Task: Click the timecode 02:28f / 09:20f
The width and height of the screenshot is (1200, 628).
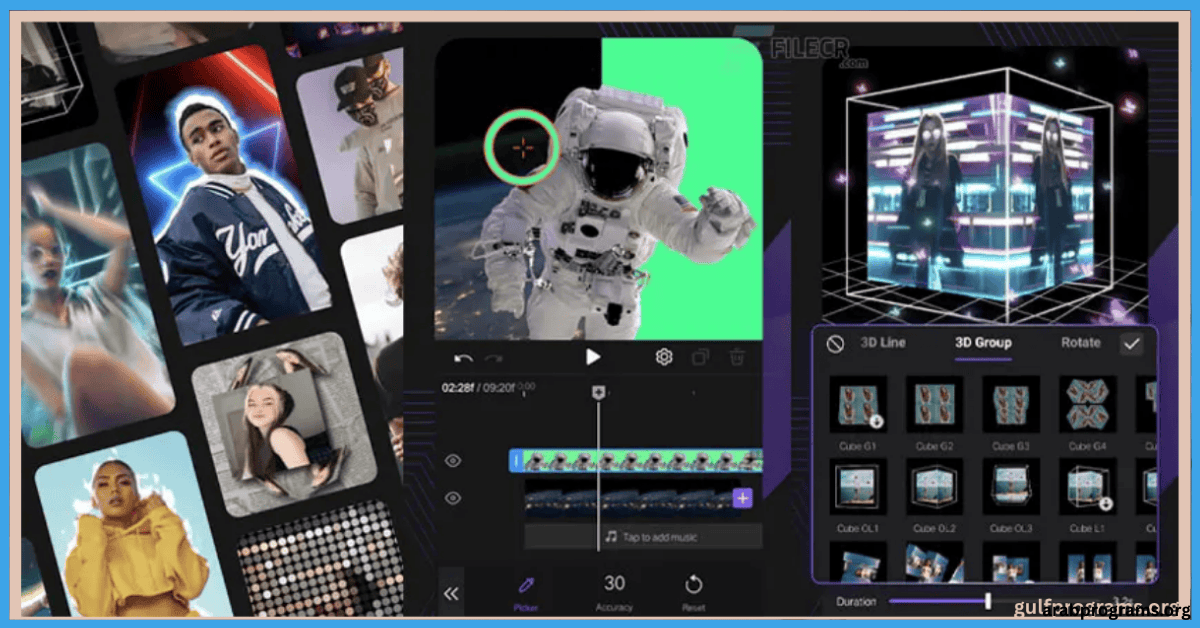Action: coord(481,388)
